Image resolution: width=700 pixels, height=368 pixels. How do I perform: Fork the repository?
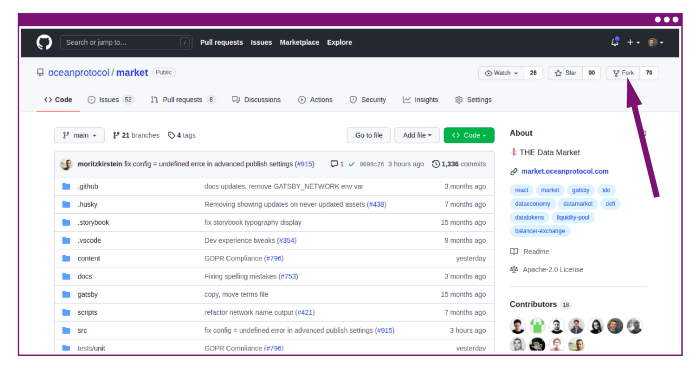coord(623,73)
